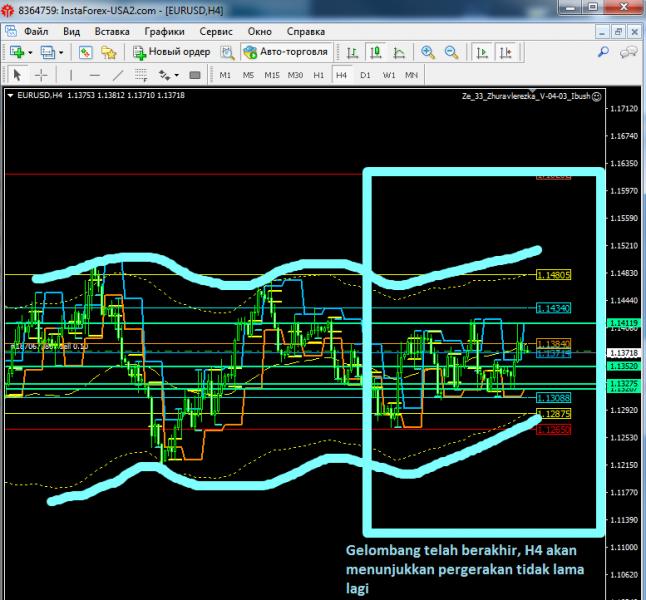Switch chart to line chart mode
The width and height of the screenshot is (646, 600).
pos(399,52)
